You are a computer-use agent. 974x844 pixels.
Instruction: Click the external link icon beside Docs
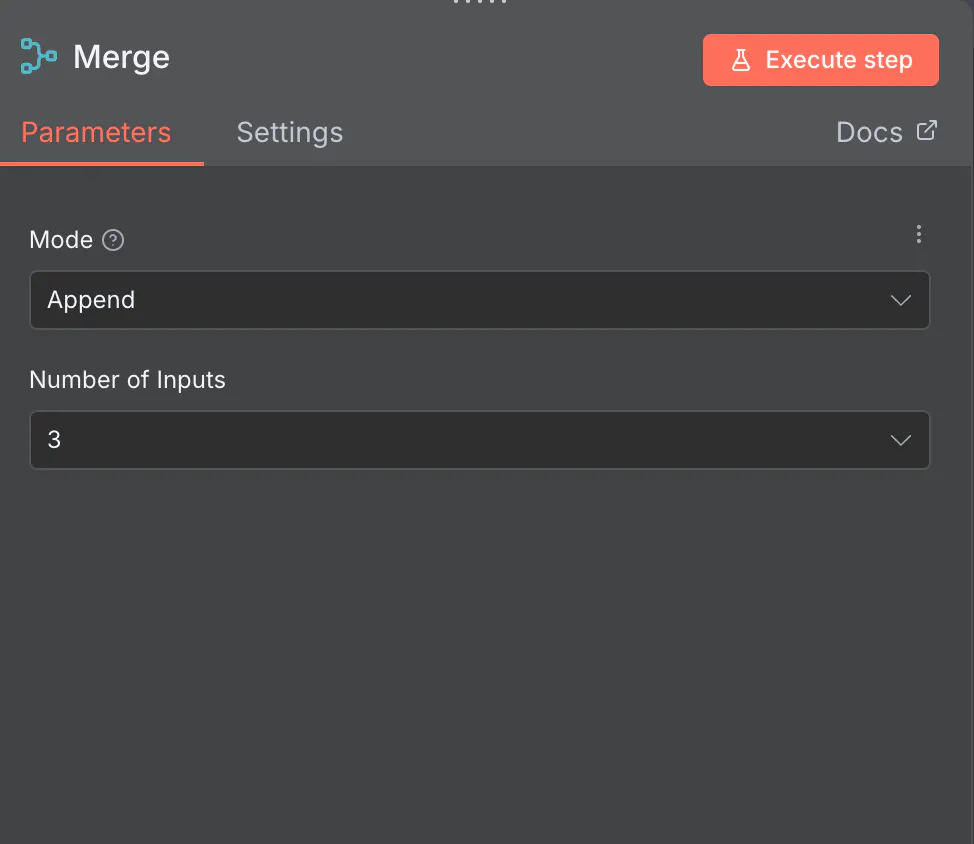click(x=927, y=131)
